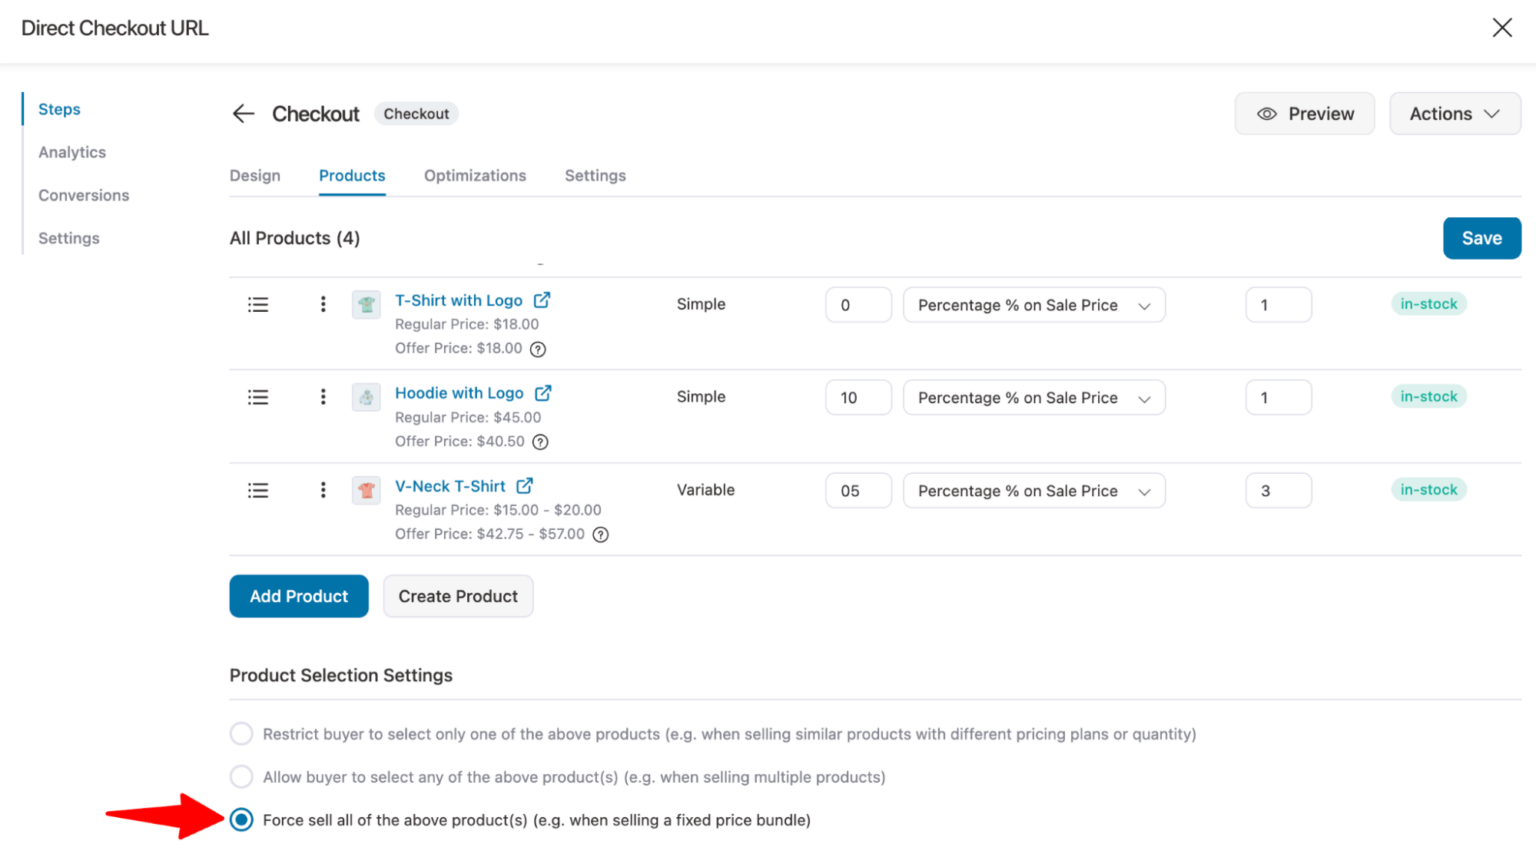This screenshot has width=1536, height=864.
Task: Click the help icon next to T-Shirt Offer Price
Action: [539, 348]
